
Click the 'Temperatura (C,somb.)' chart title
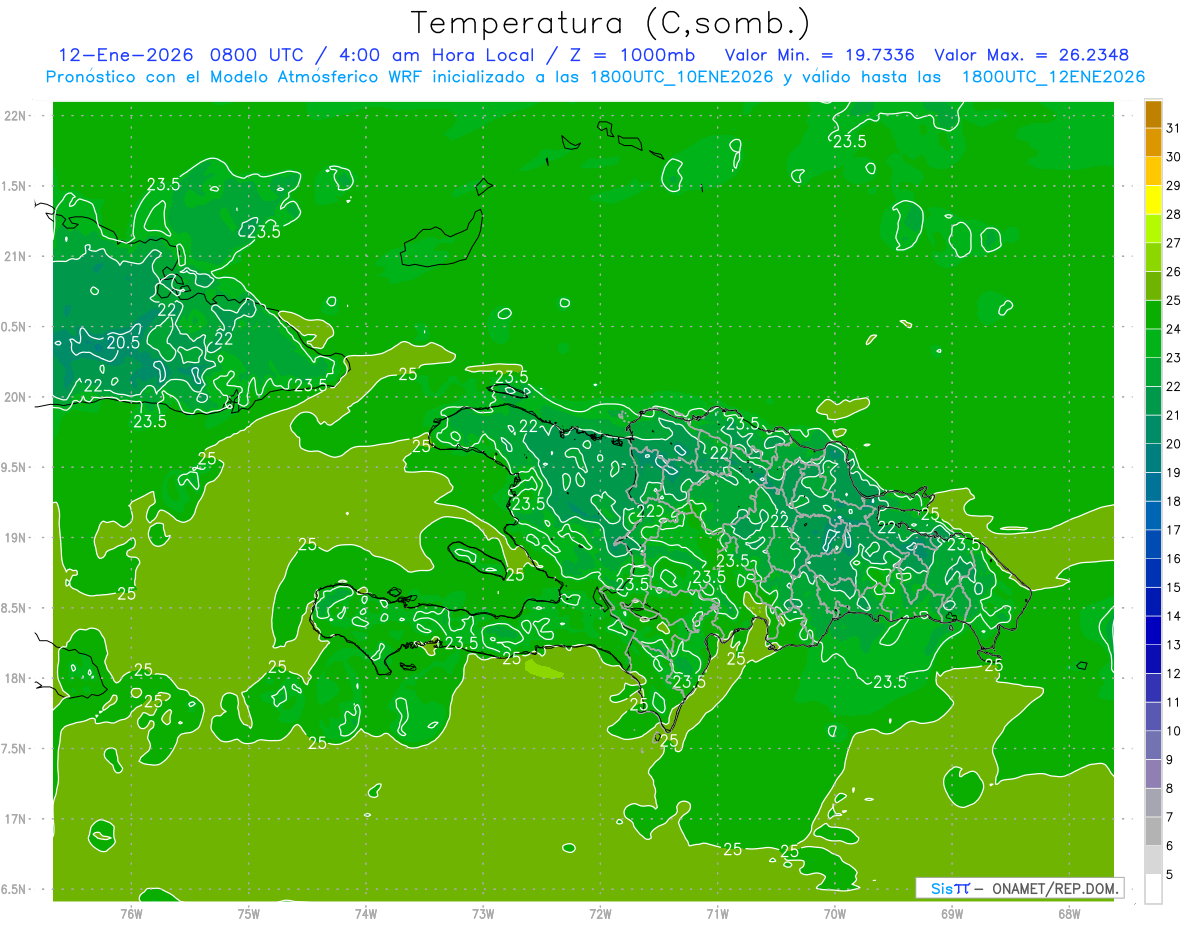(x=610, y=23)
